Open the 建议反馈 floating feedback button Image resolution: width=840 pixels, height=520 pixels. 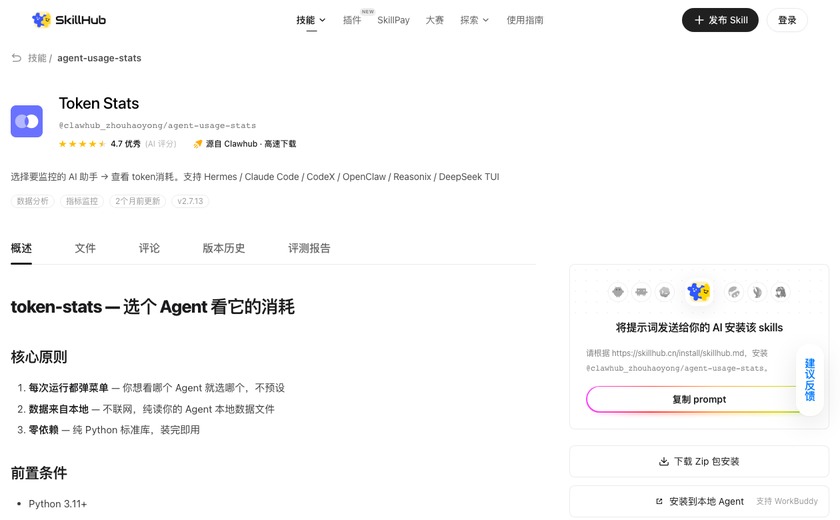tap(809, 380)
